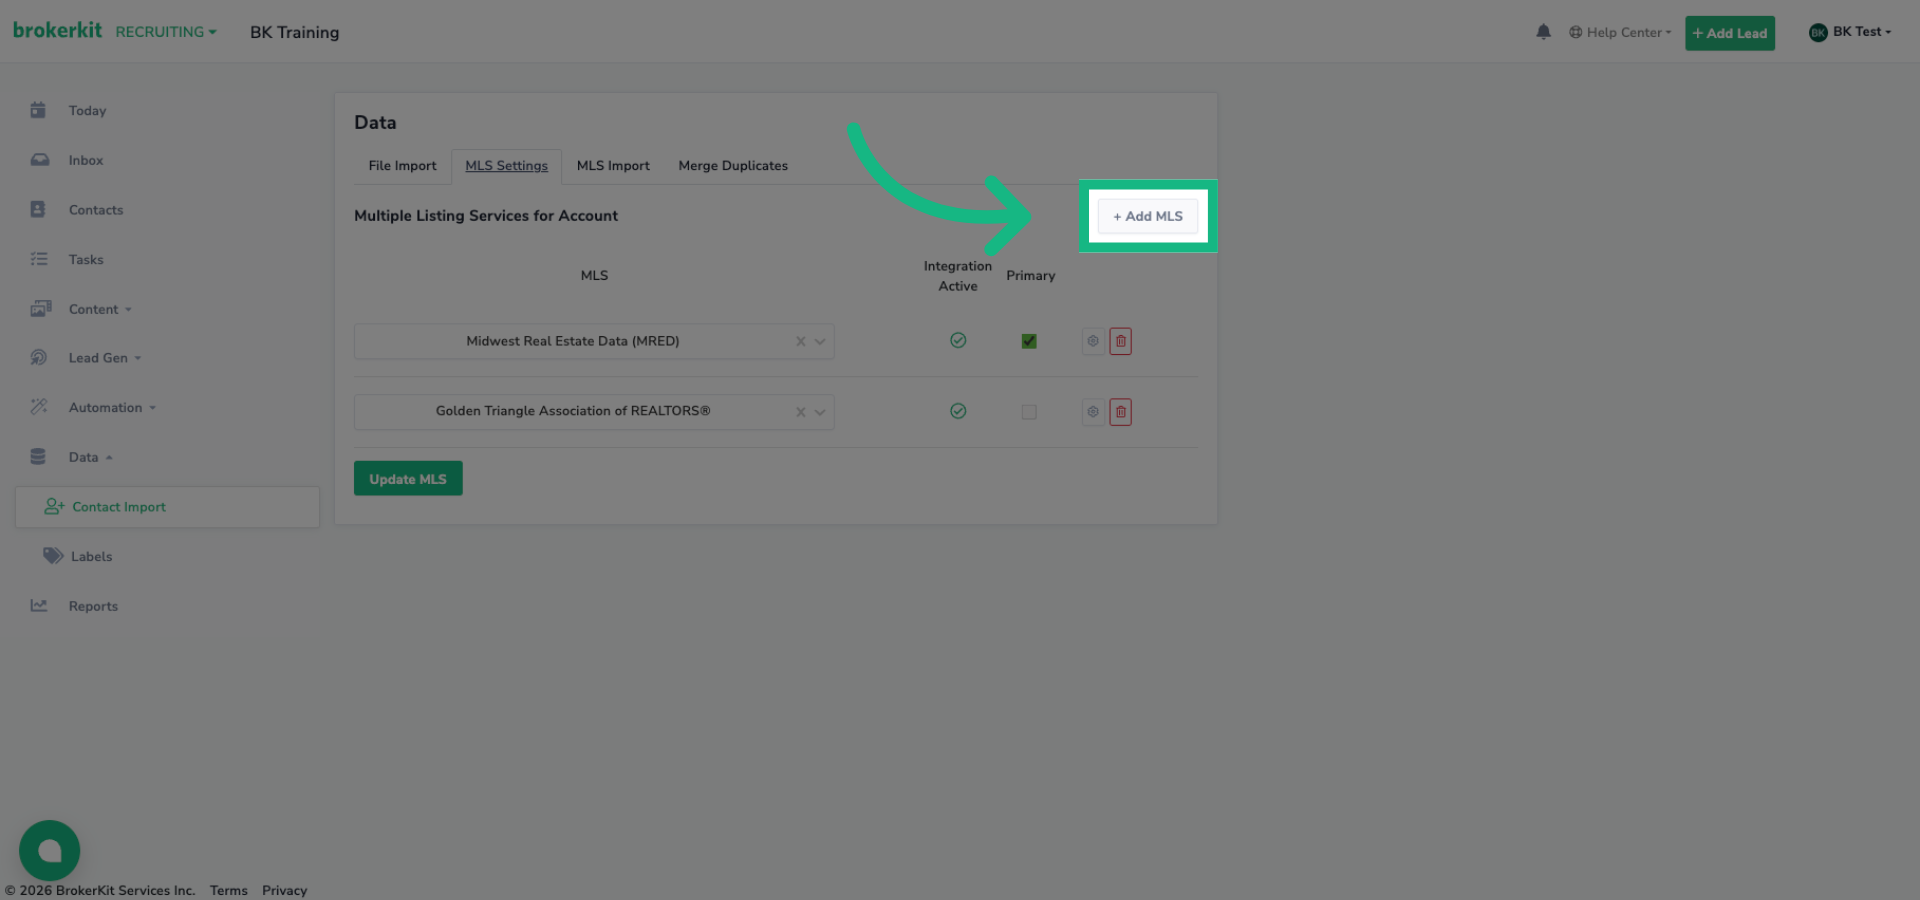Image resolution: width=1920 pixels, height=900 pixels.
Task: Collapse the Data sidebar menu
Action: [90, 457]
